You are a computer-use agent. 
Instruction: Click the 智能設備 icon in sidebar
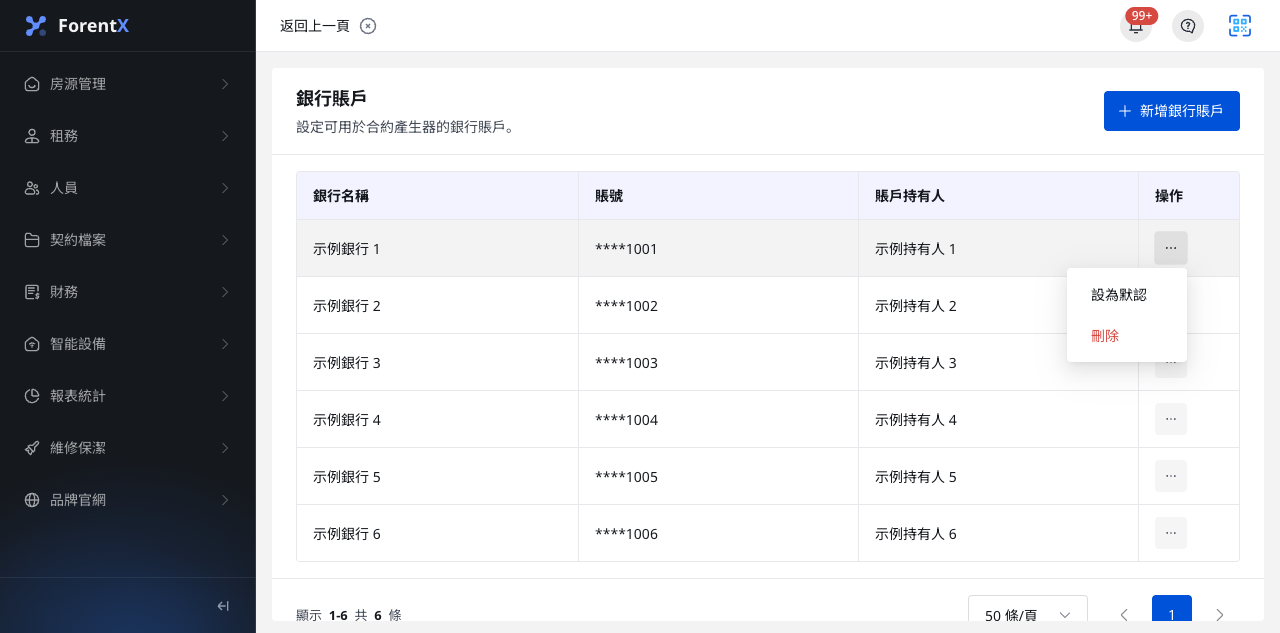click(32, 344)
